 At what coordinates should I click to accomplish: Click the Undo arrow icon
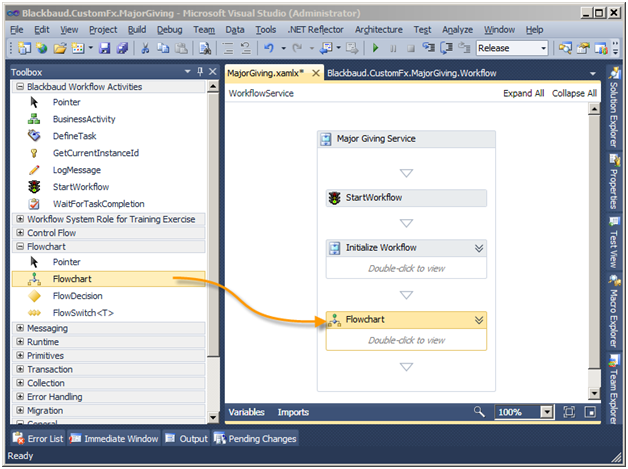point(269,48)
